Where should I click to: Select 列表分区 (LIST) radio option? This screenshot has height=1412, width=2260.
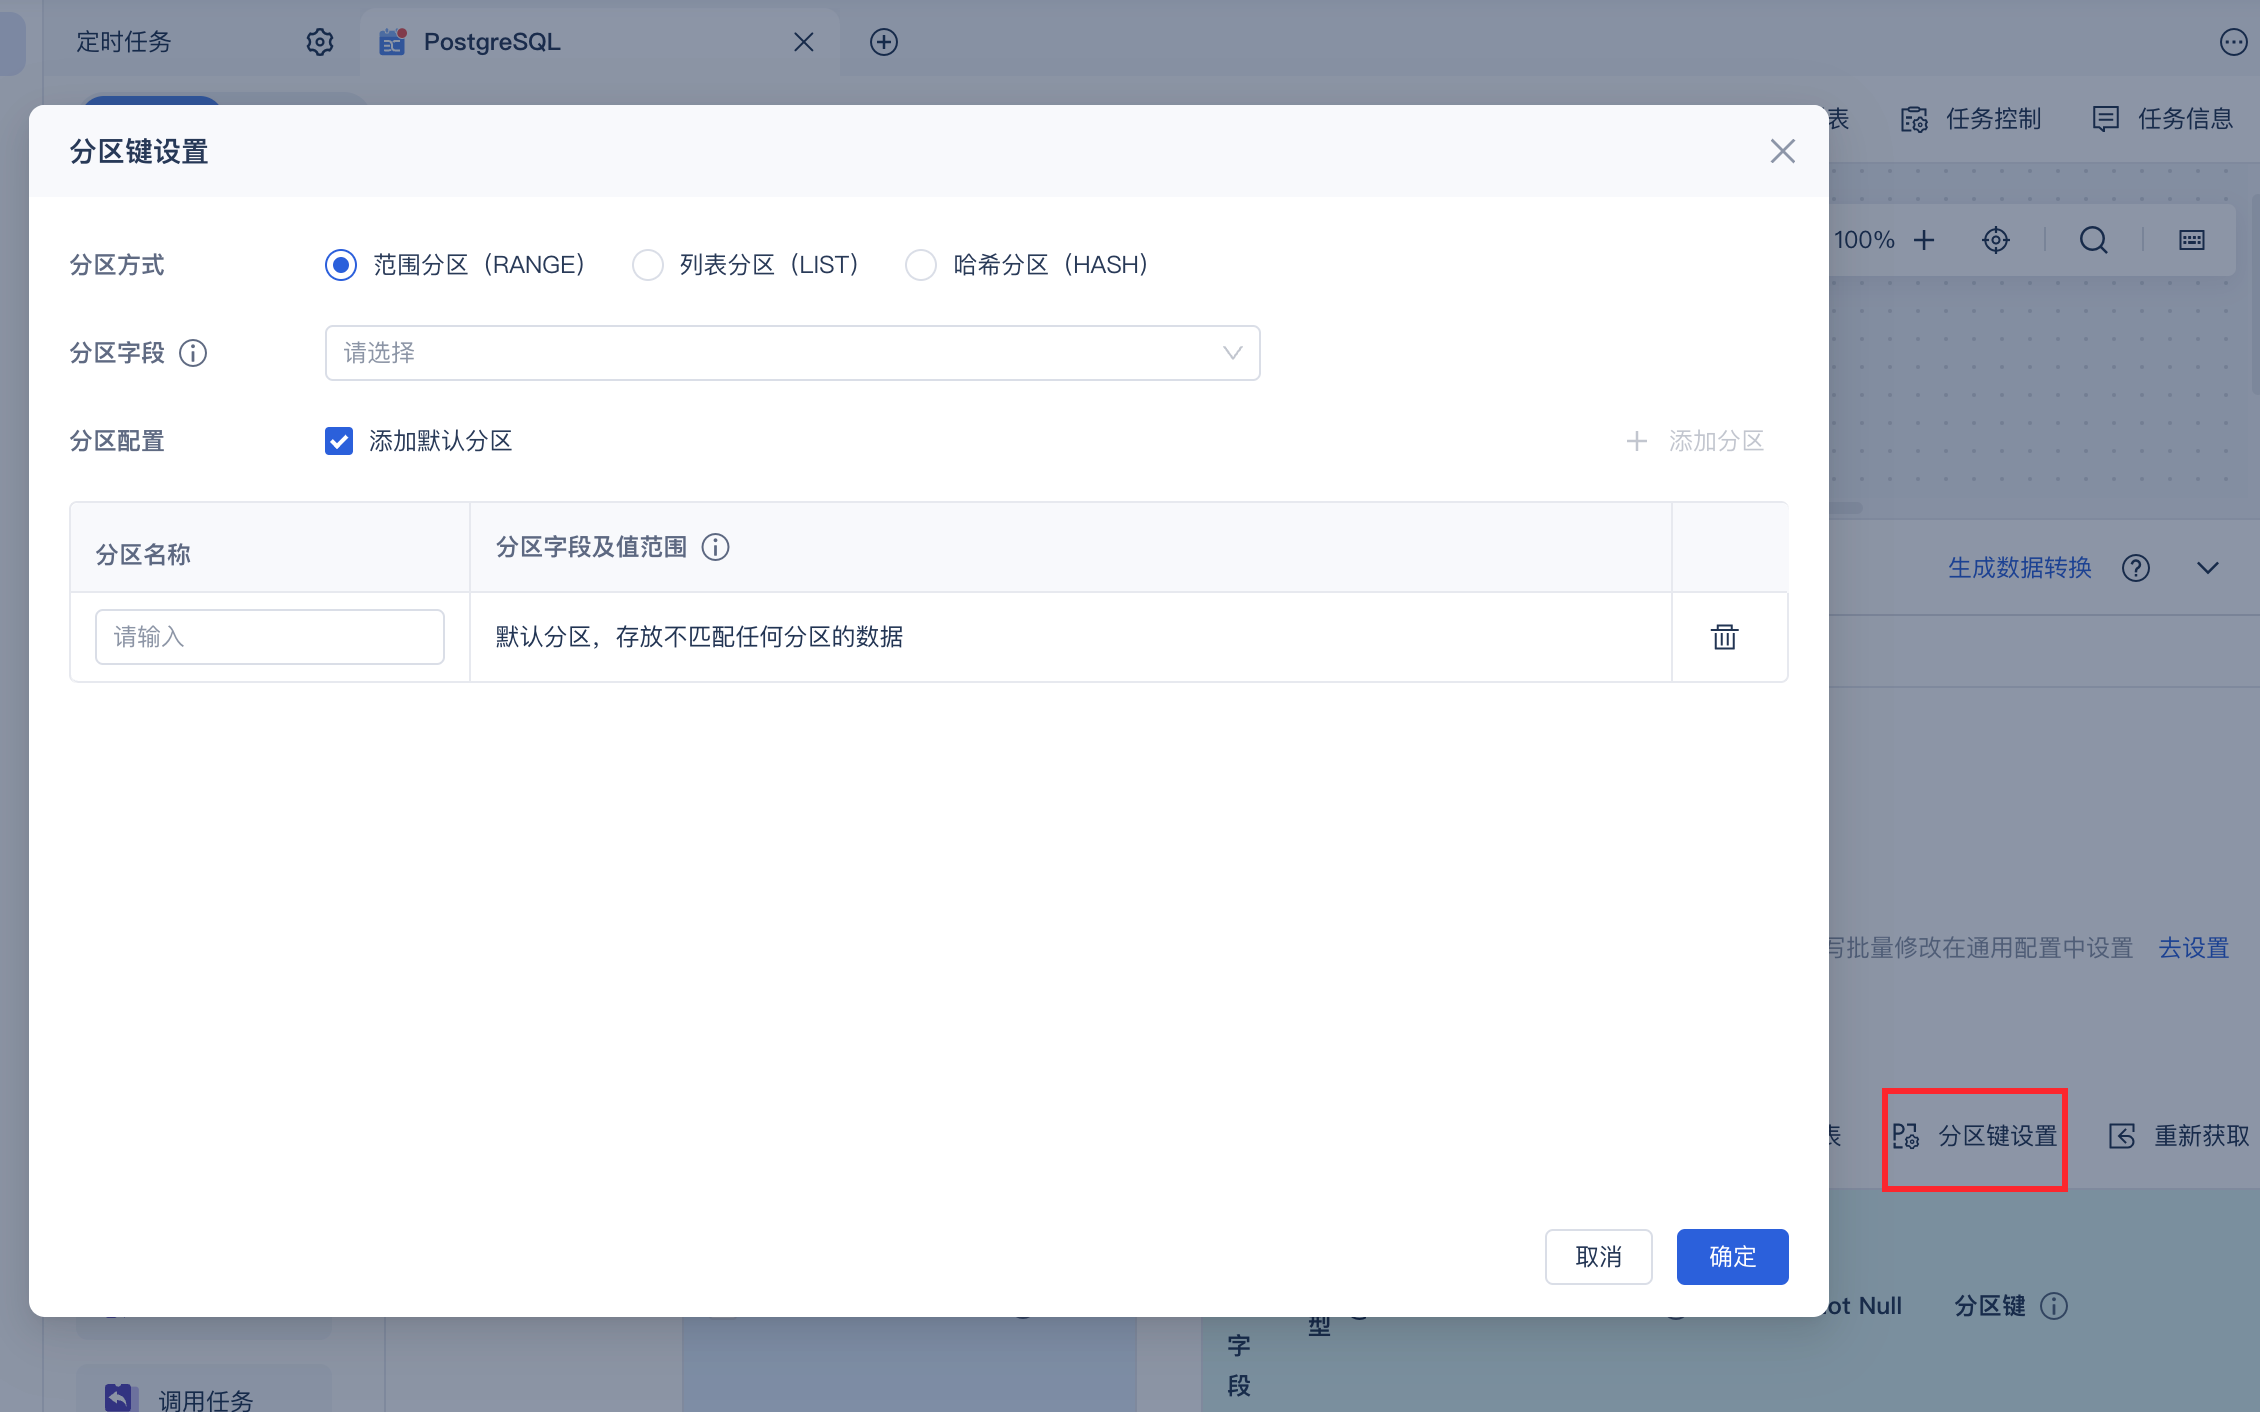tap(648, 265)
